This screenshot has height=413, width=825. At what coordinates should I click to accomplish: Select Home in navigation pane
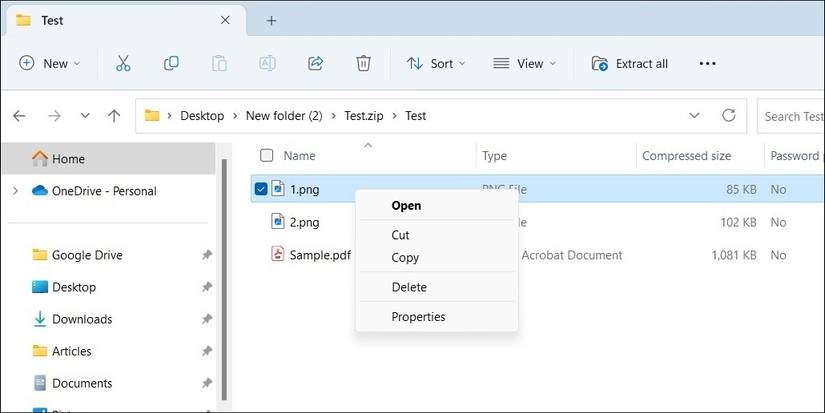coord(108,158)
